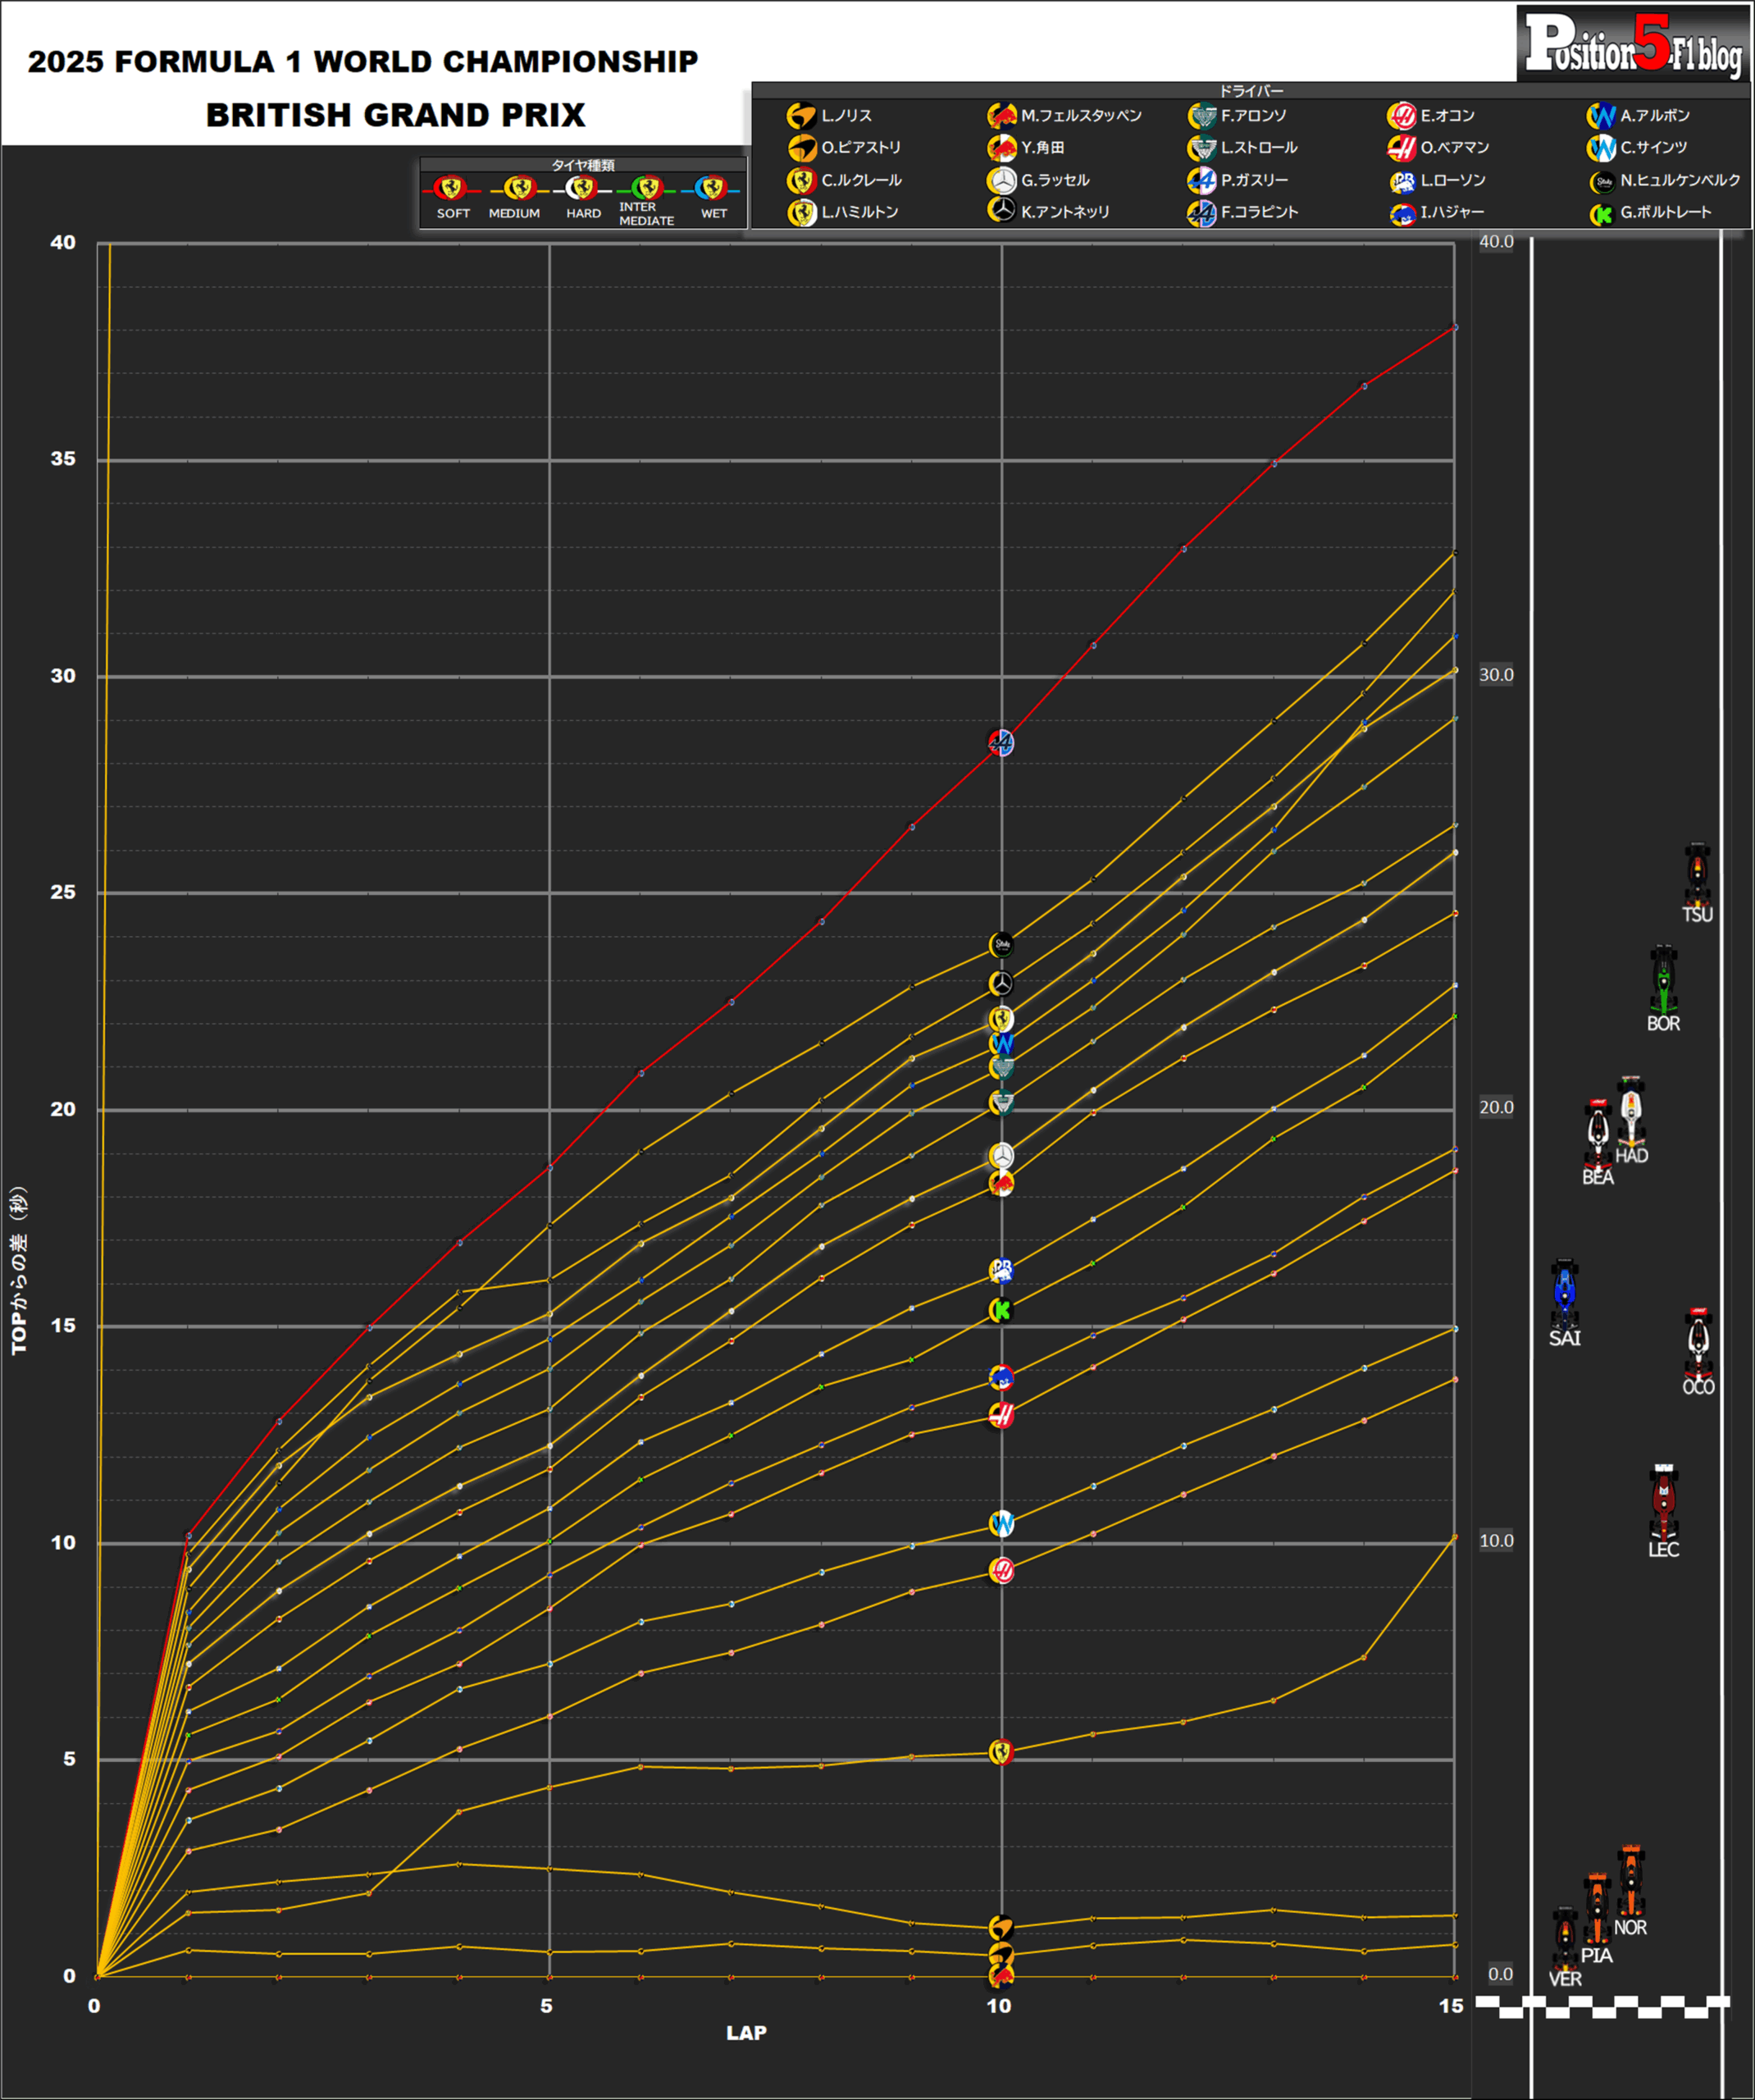This screenshot has width=1755, height=2100.
Task: Click the blue SAI Williams car
Action: (1565, 1294)
